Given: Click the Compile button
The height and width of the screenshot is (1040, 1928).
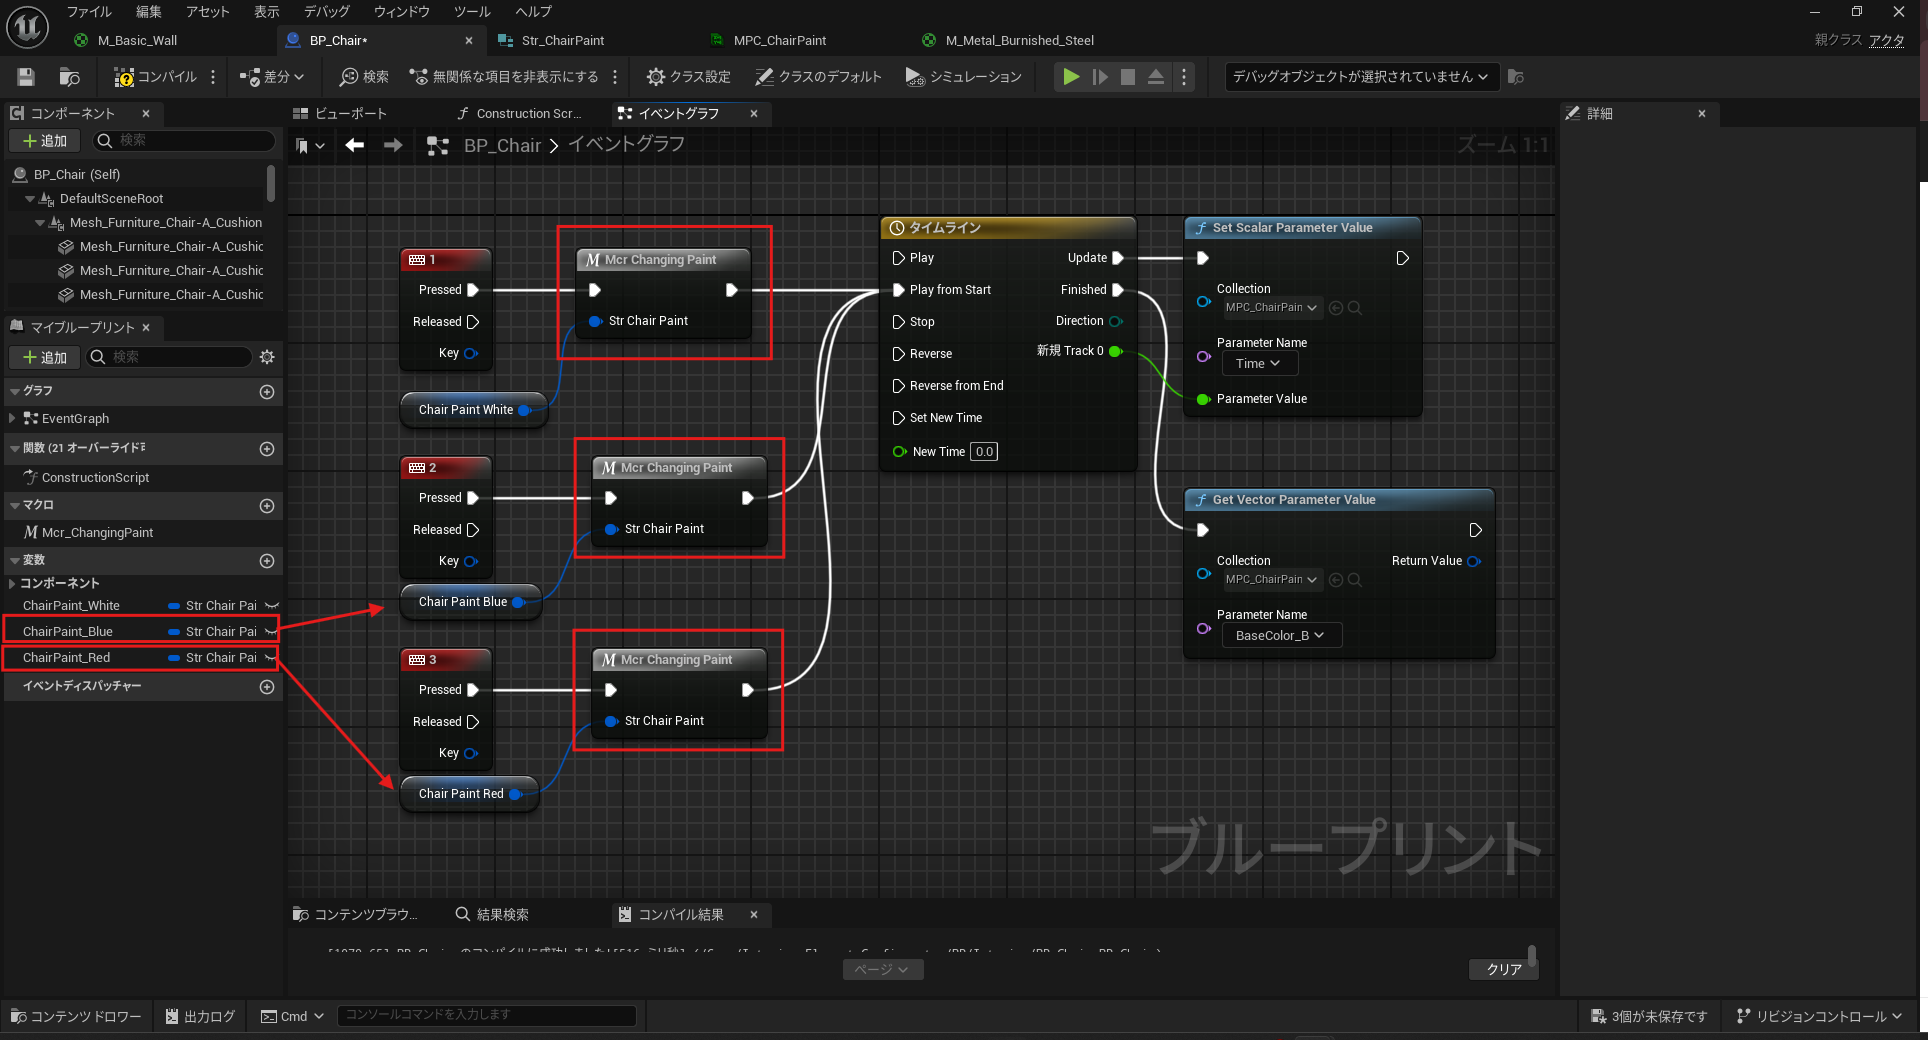Looking at the screenshot, I should (x=155, y=77).
